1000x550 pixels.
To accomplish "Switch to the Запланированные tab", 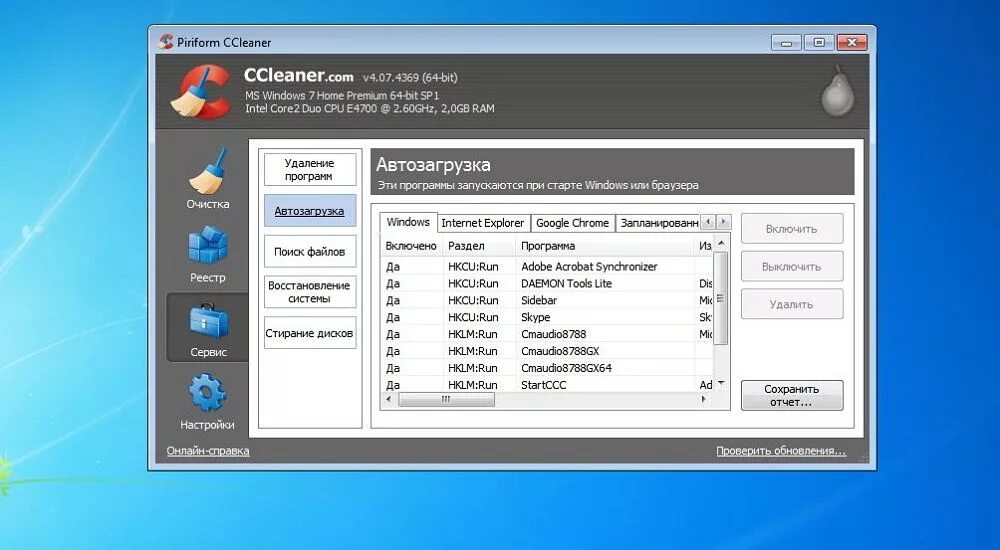I will [x=658, y=223].
